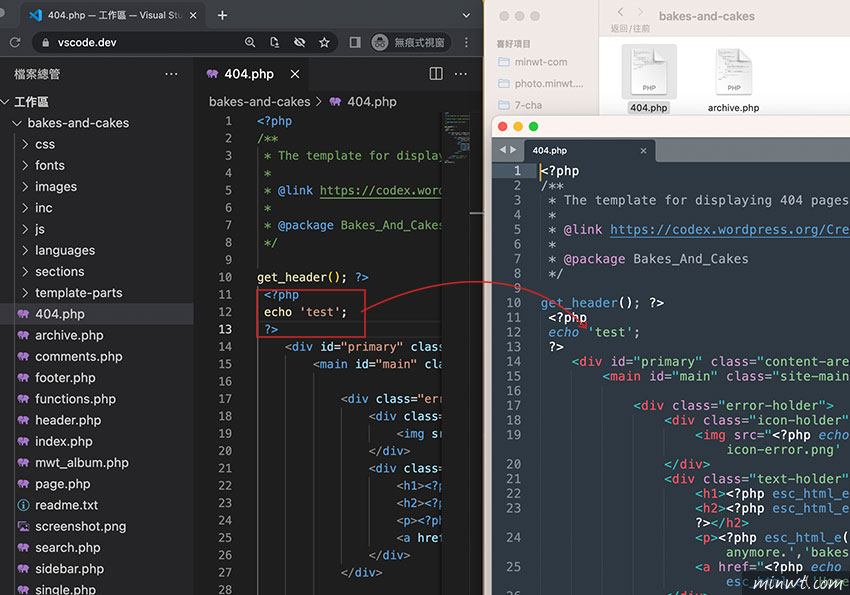850x595 pixels.
Task: Click line number 12 in Sublime Text gutter
Action: (x=513, y=332)
